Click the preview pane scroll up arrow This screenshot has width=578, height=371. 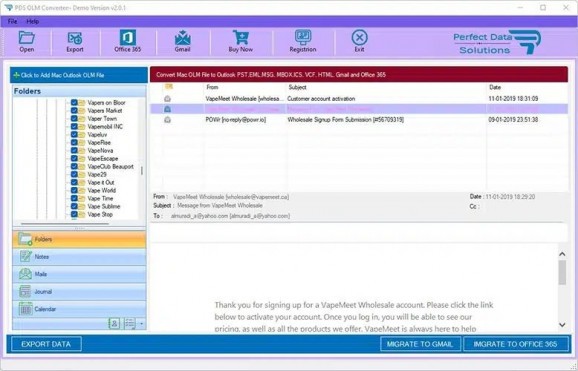coord(562,254)
